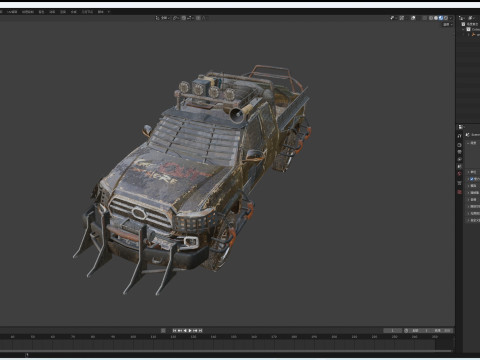Open viewport Options dropdown below shading buttons

click(x=447, y=25)
